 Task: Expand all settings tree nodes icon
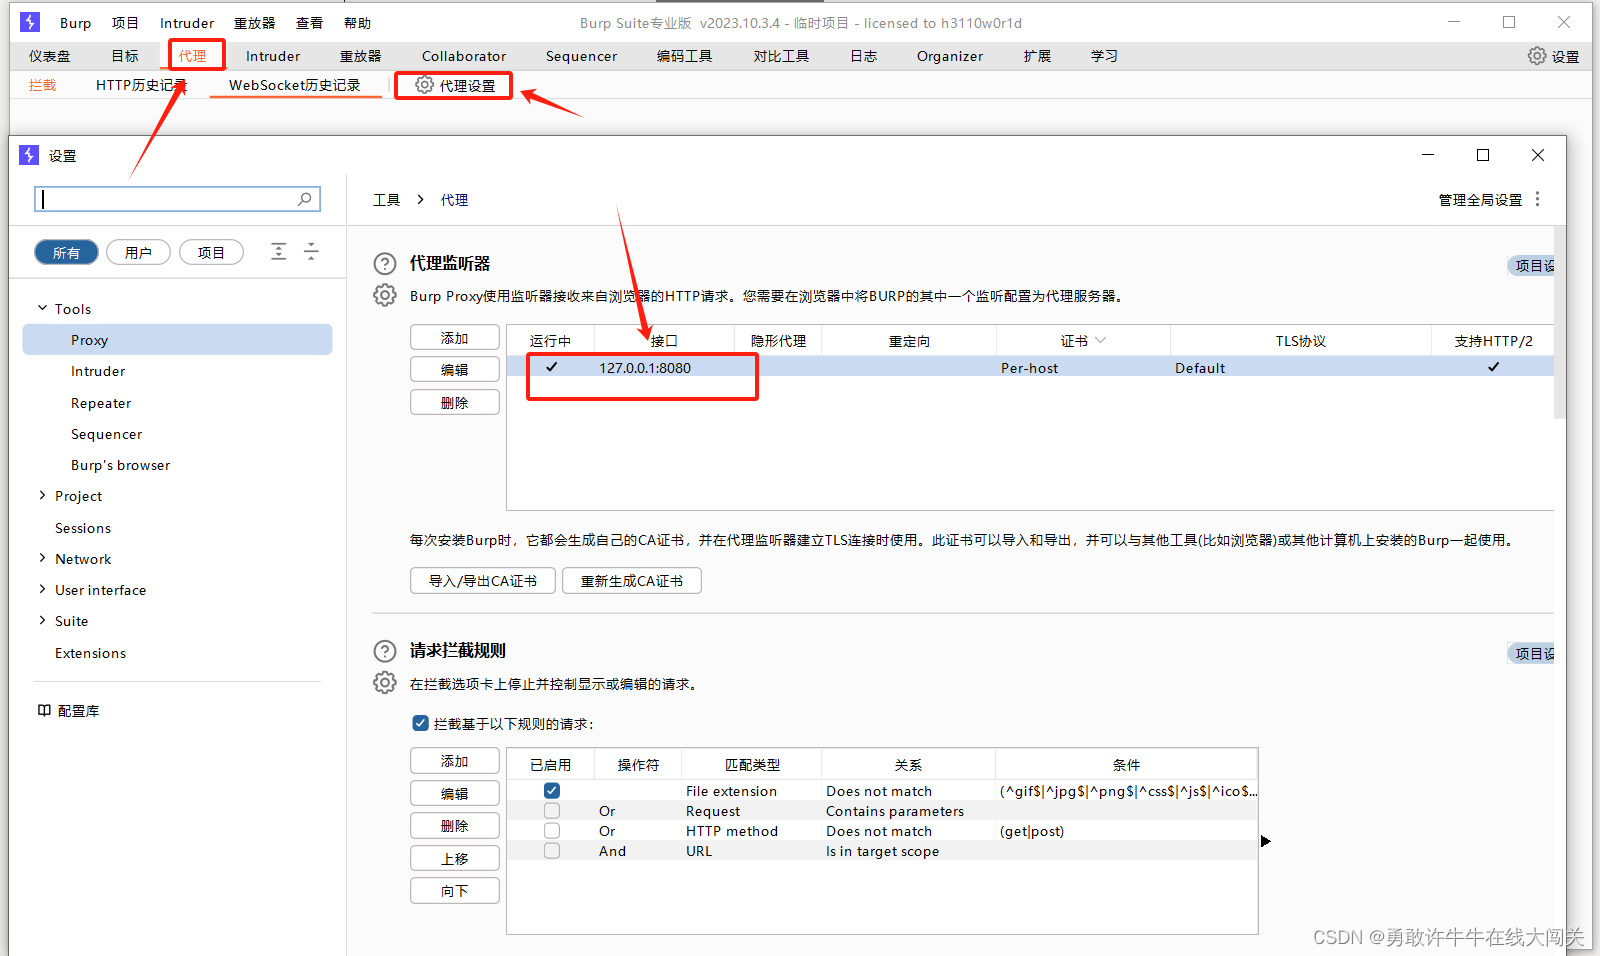click(279, 251)
